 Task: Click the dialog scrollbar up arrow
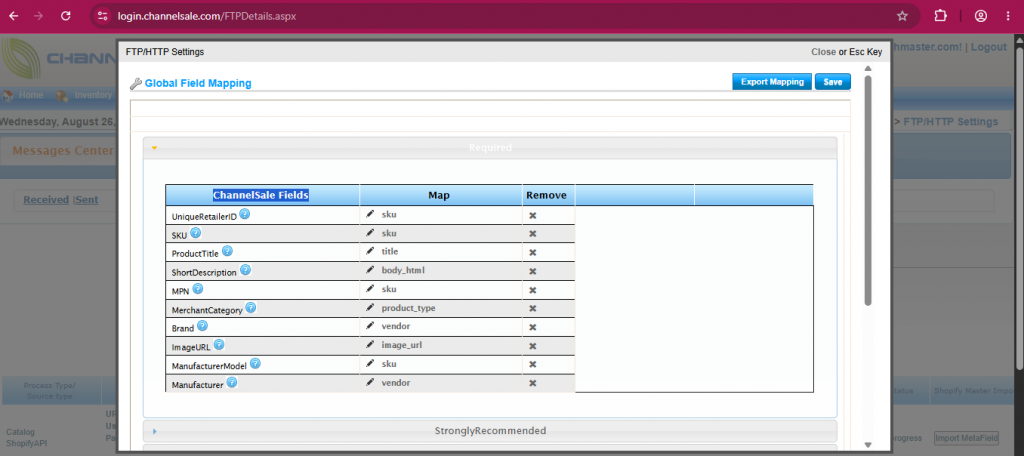[x=868, y=68]
